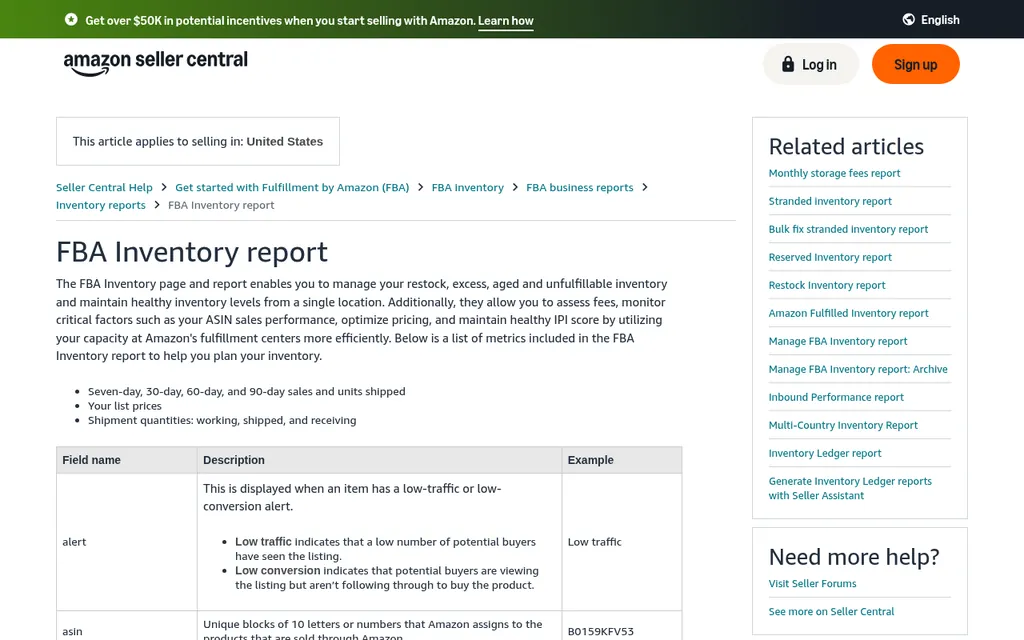The height and width of the screenshot is (640, 1024).
Task: Open Manage FBA Inventory report: Archive
Action: tap(857, 370)
